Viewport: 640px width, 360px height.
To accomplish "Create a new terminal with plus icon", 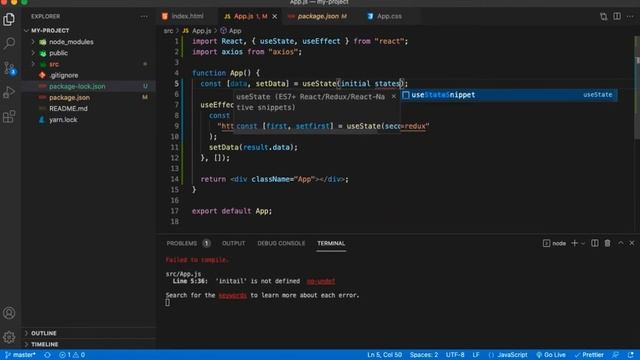I will 574,243.
